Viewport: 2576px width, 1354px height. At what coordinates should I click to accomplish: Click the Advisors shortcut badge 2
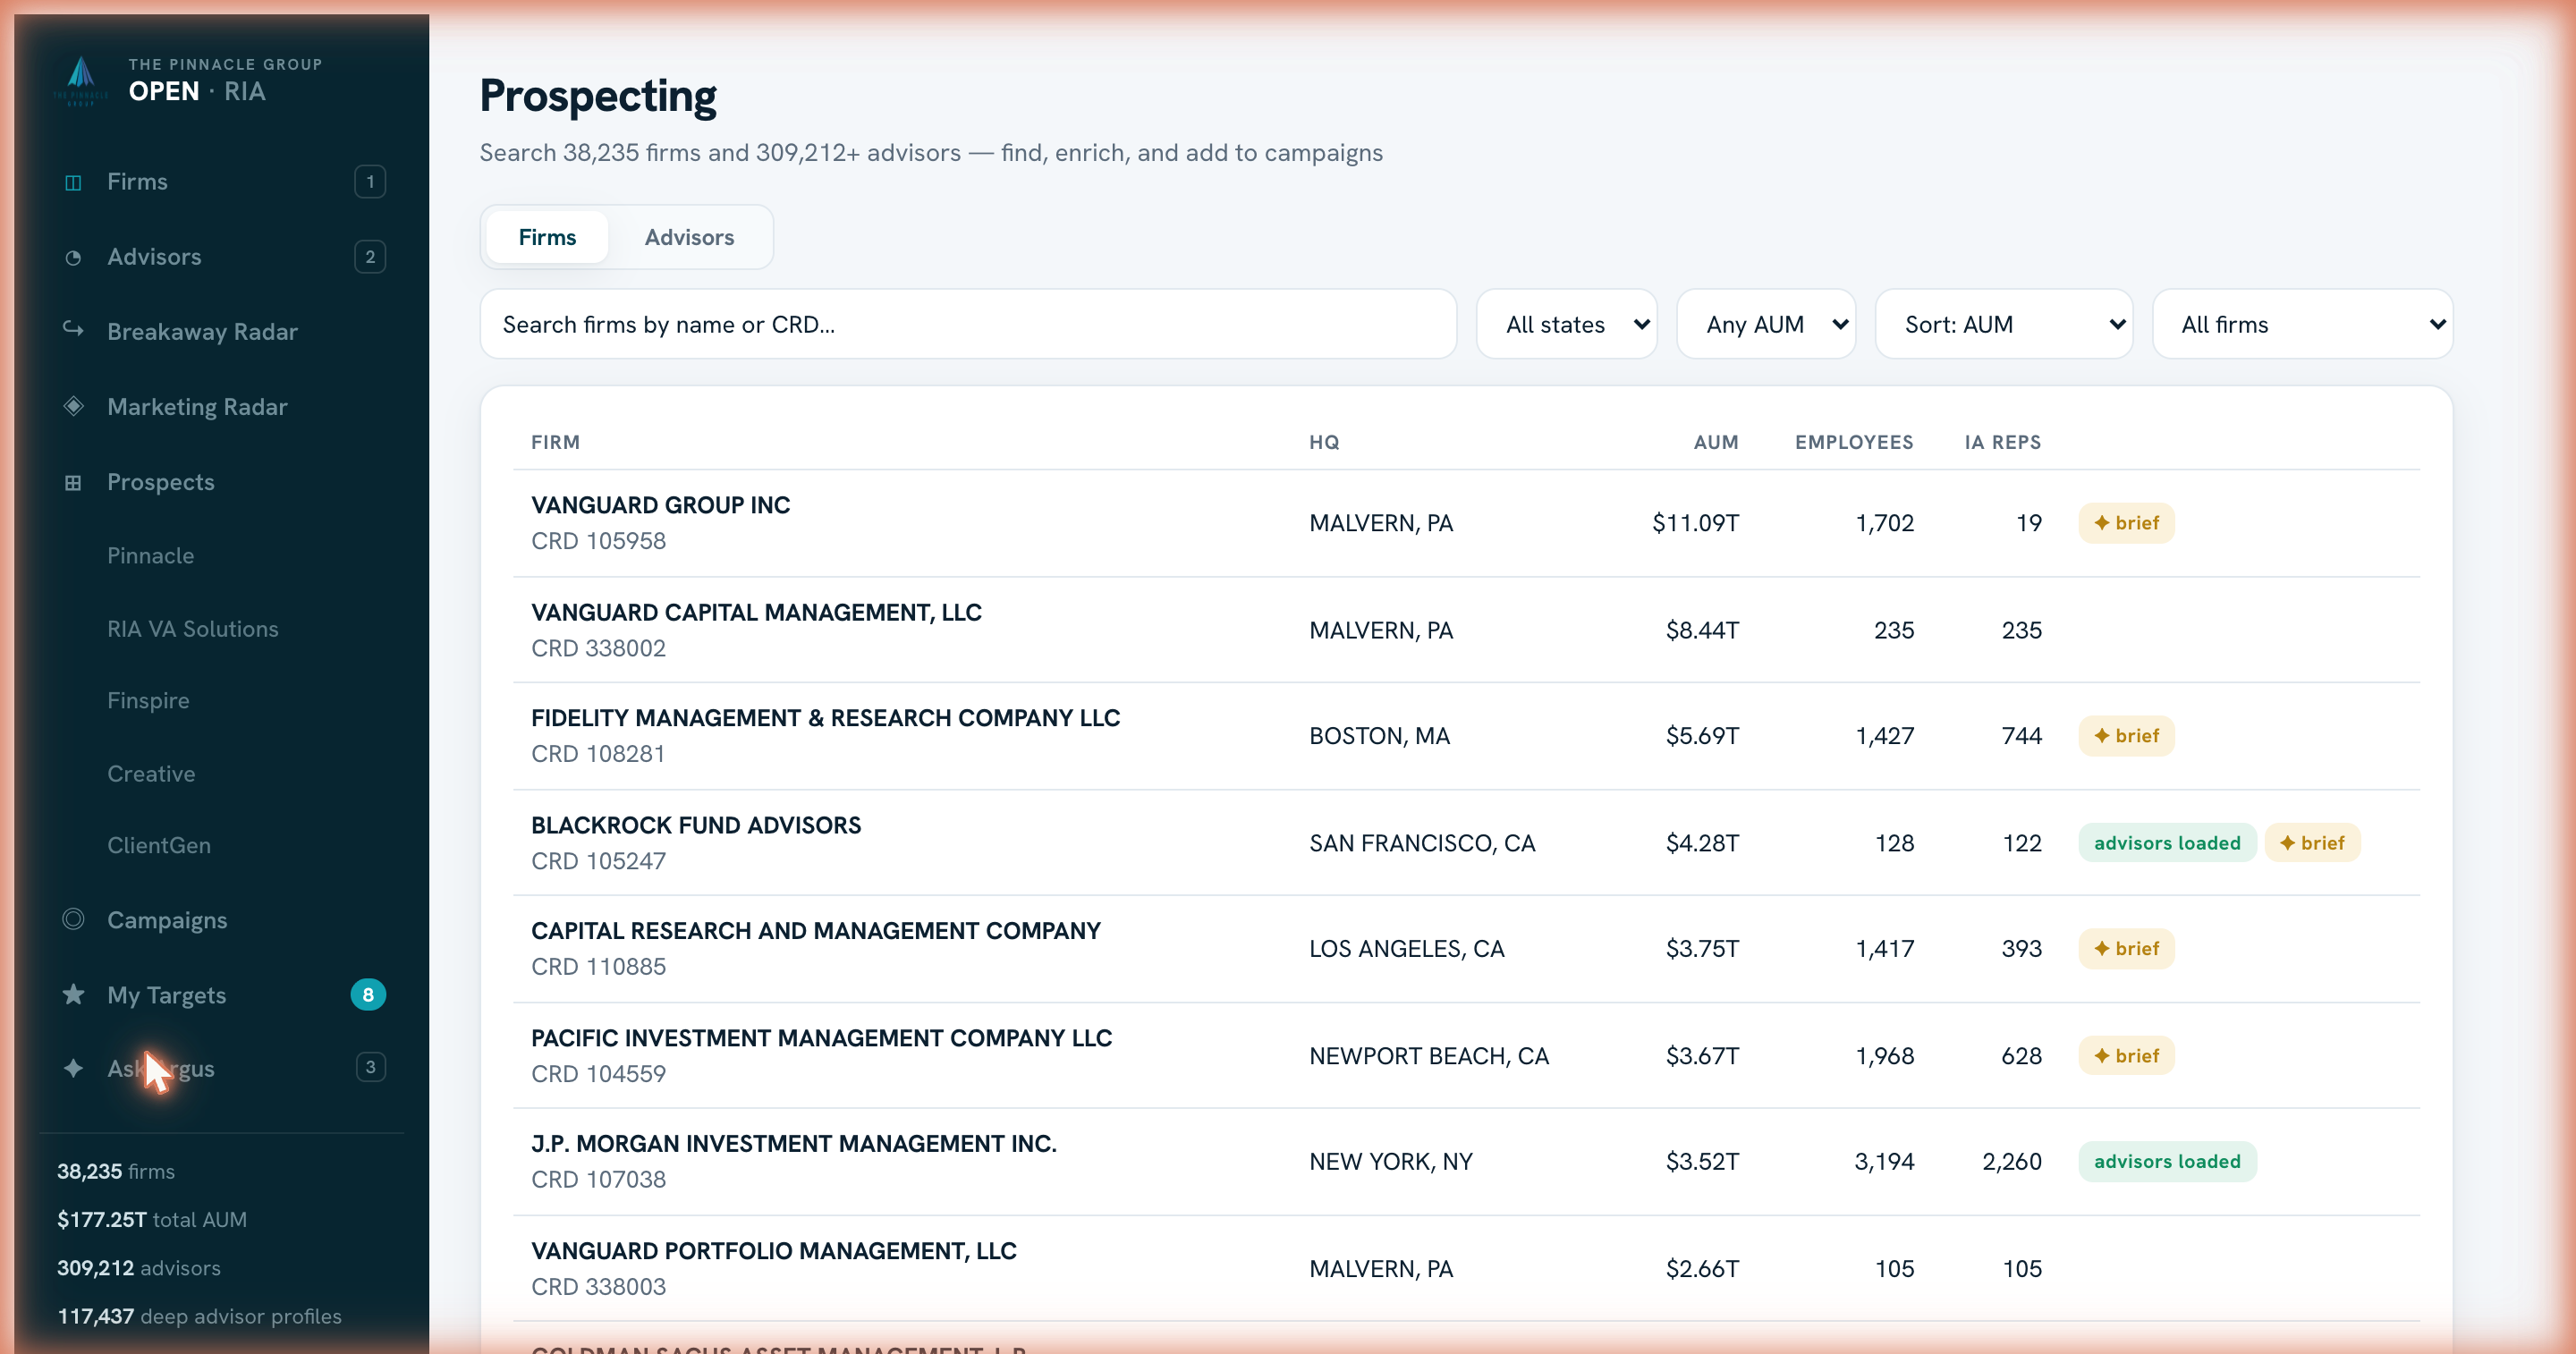370,257
